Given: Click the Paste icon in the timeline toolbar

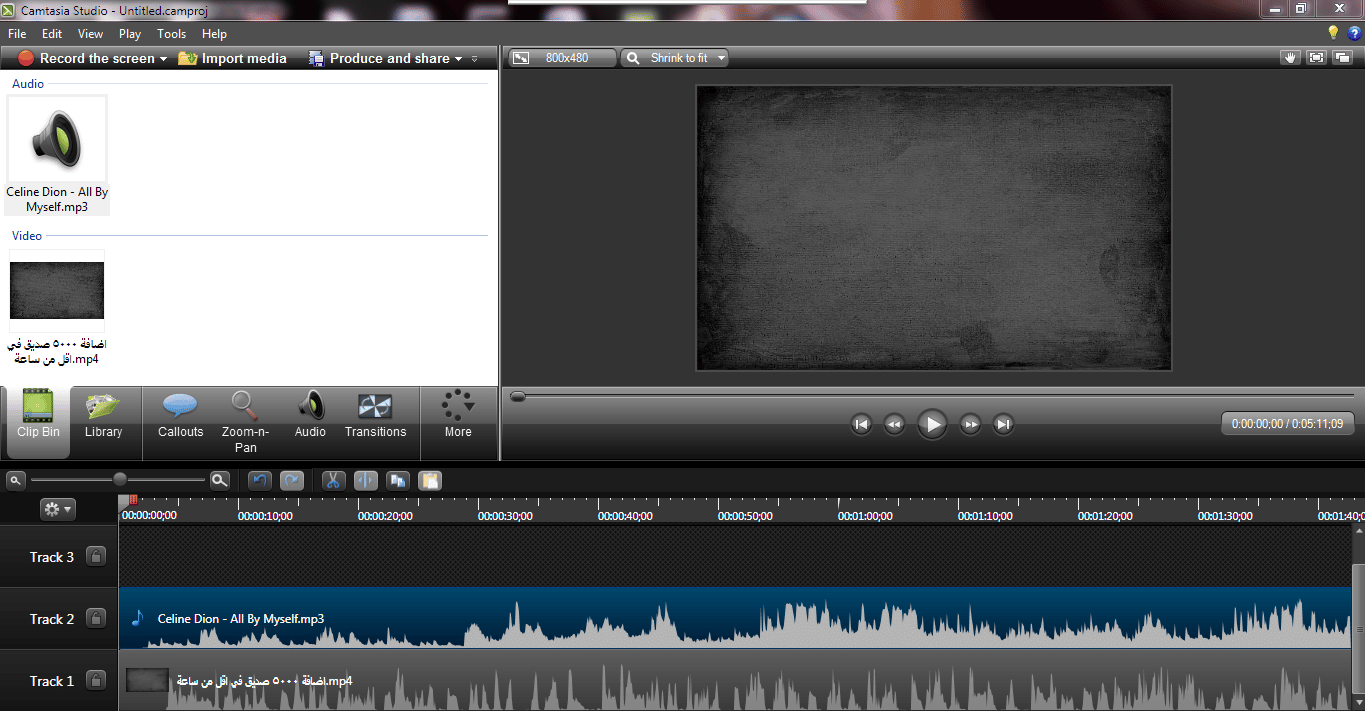Looking at the screenshot, I should tap(429, 480).
